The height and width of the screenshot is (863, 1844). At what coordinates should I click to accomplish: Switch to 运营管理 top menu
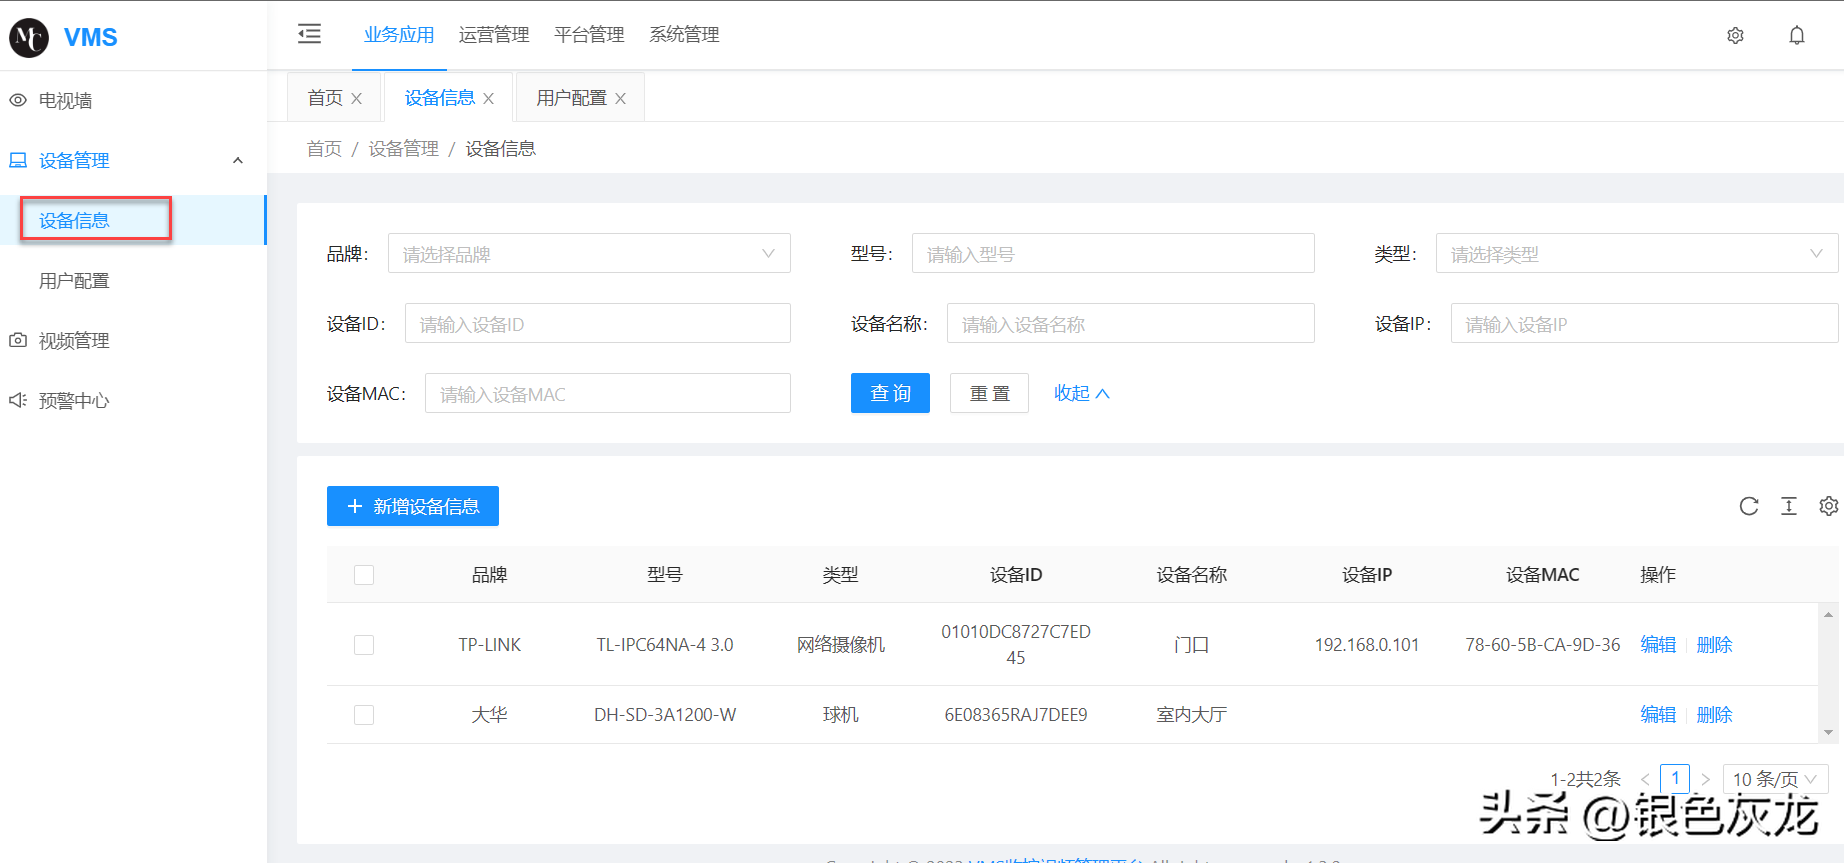[494, 35]
